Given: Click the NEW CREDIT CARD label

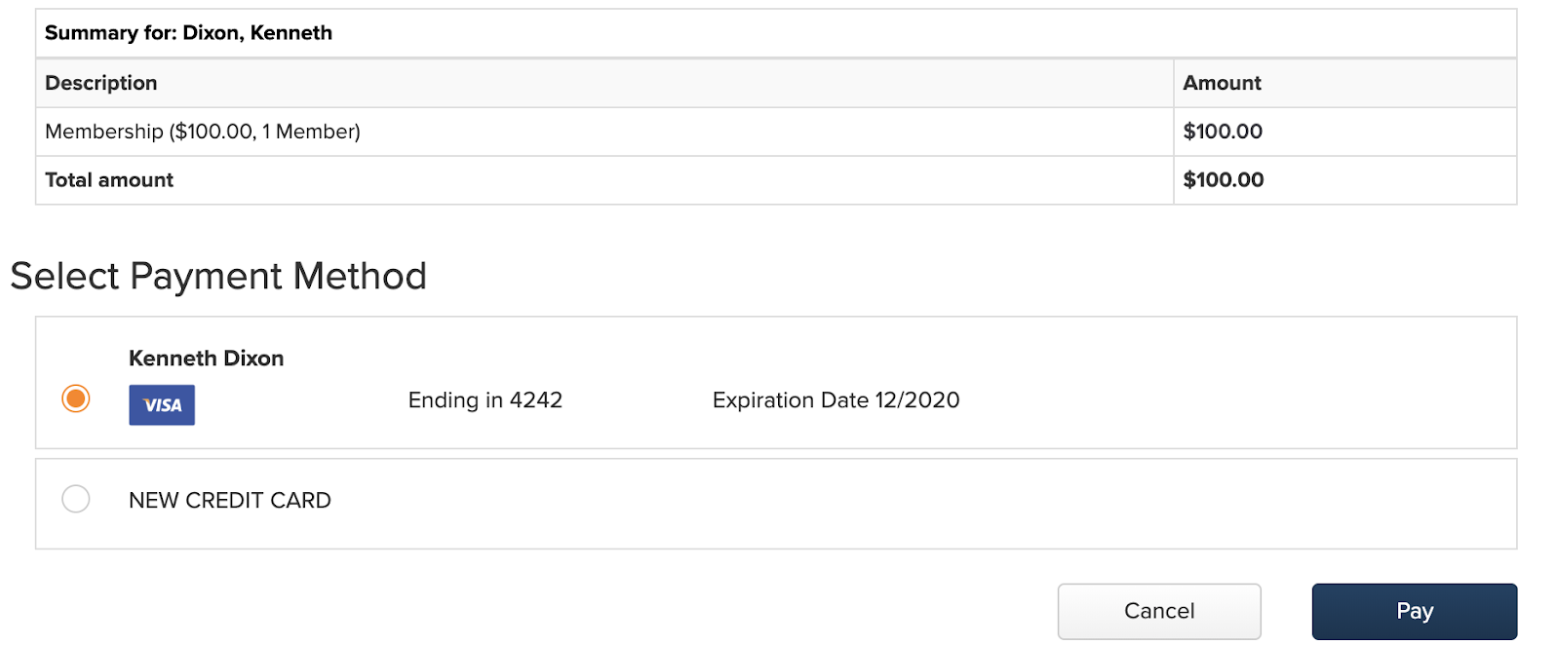Looking at the screenshot, I should pos(230,500).
